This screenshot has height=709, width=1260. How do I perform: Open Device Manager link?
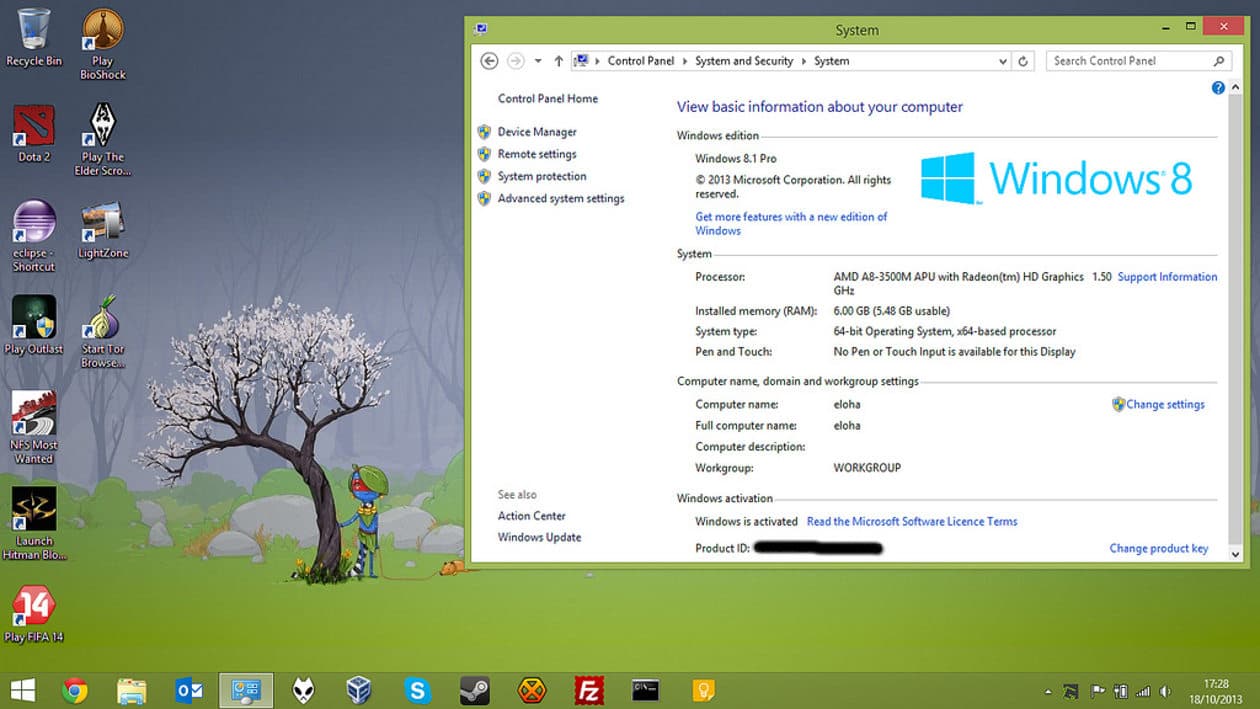pos(537,132)
